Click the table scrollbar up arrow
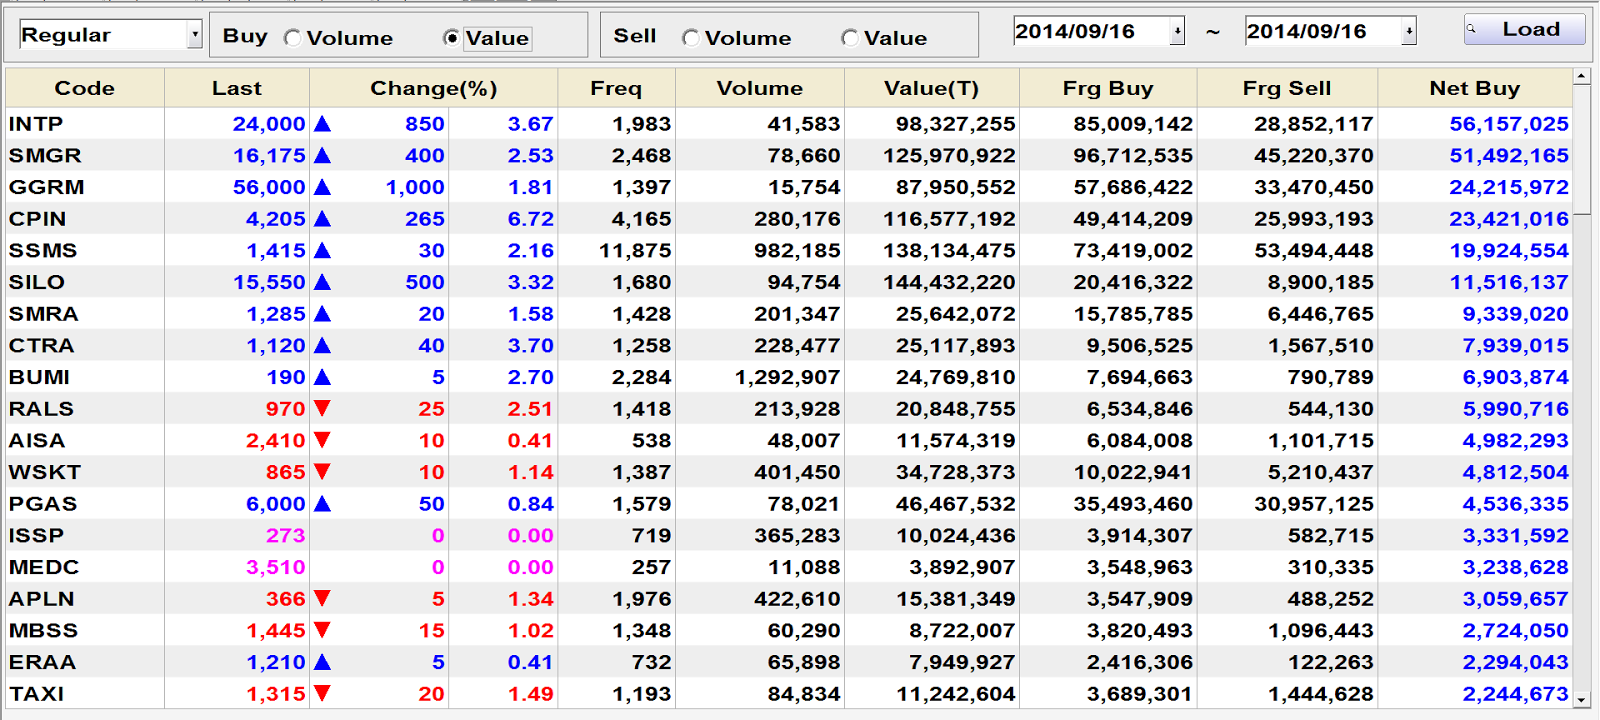Viewport: 1600px width, 720px height. pyautogui.click(x=1581, y=76)
